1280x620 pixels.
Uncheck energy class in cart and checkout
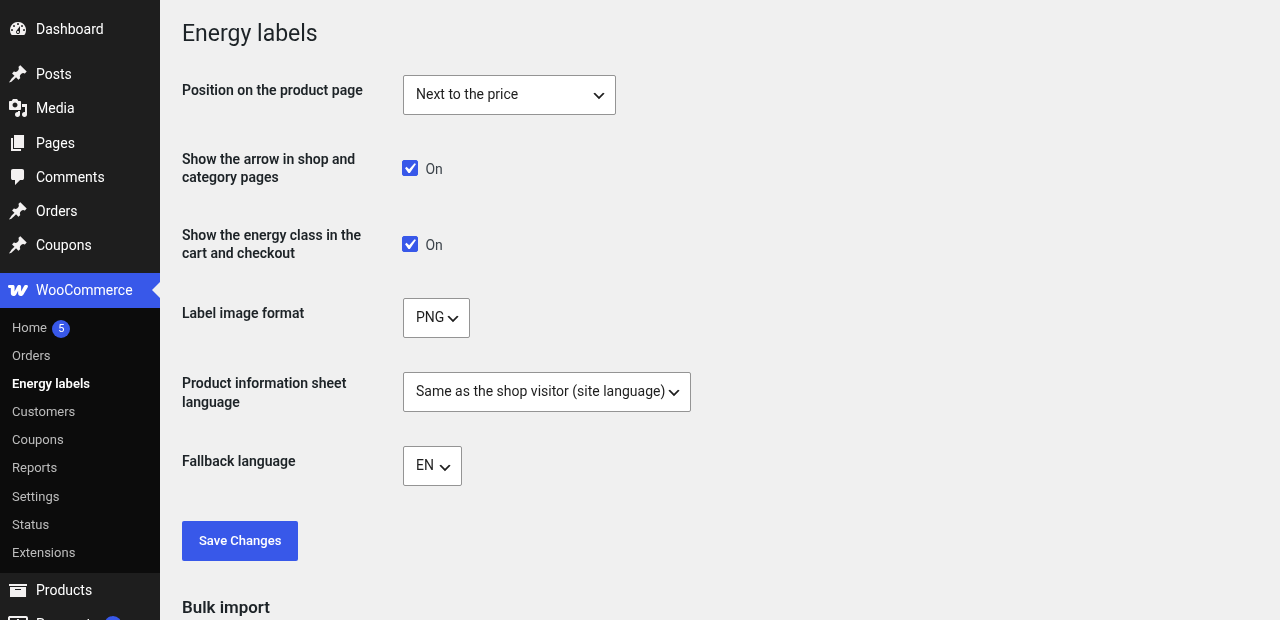point(410,244)
